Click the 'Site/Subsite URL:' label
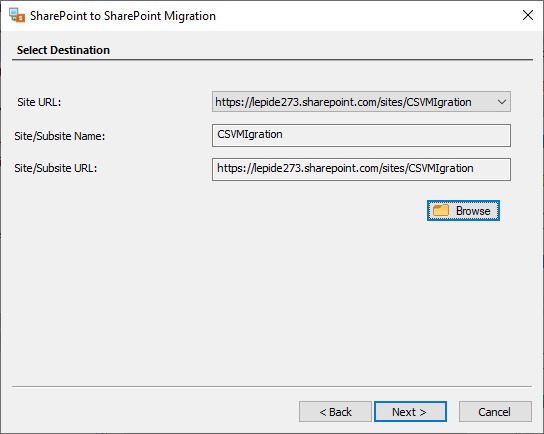 tap(56, 168)
